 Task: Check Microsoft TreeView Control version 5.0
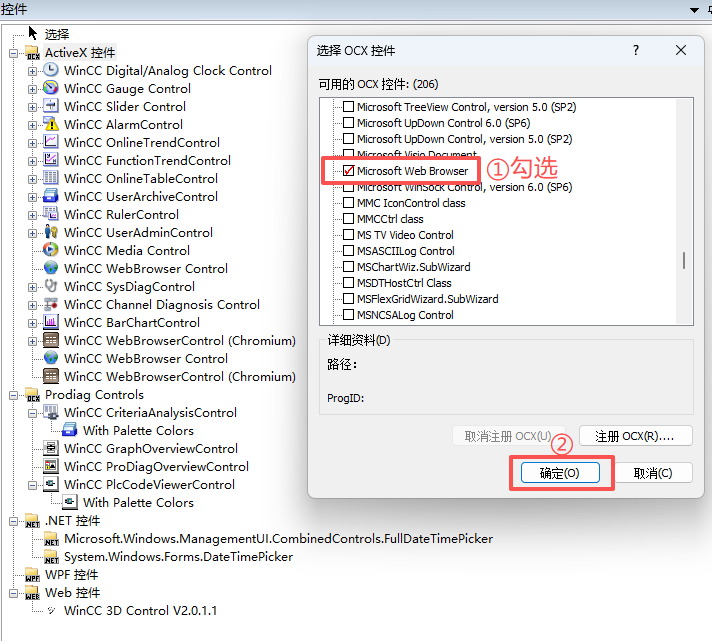(x=348, y=107)
